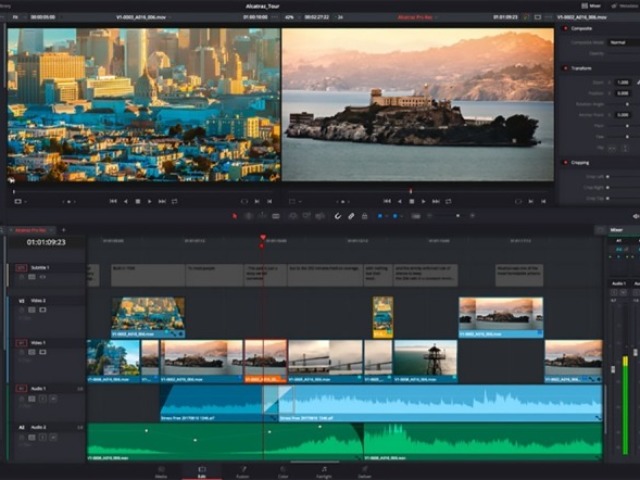The height and width of the screenshot is (480, 640).
Task: Collapse the Cropping section in Inspector
Action: point(580,162)
